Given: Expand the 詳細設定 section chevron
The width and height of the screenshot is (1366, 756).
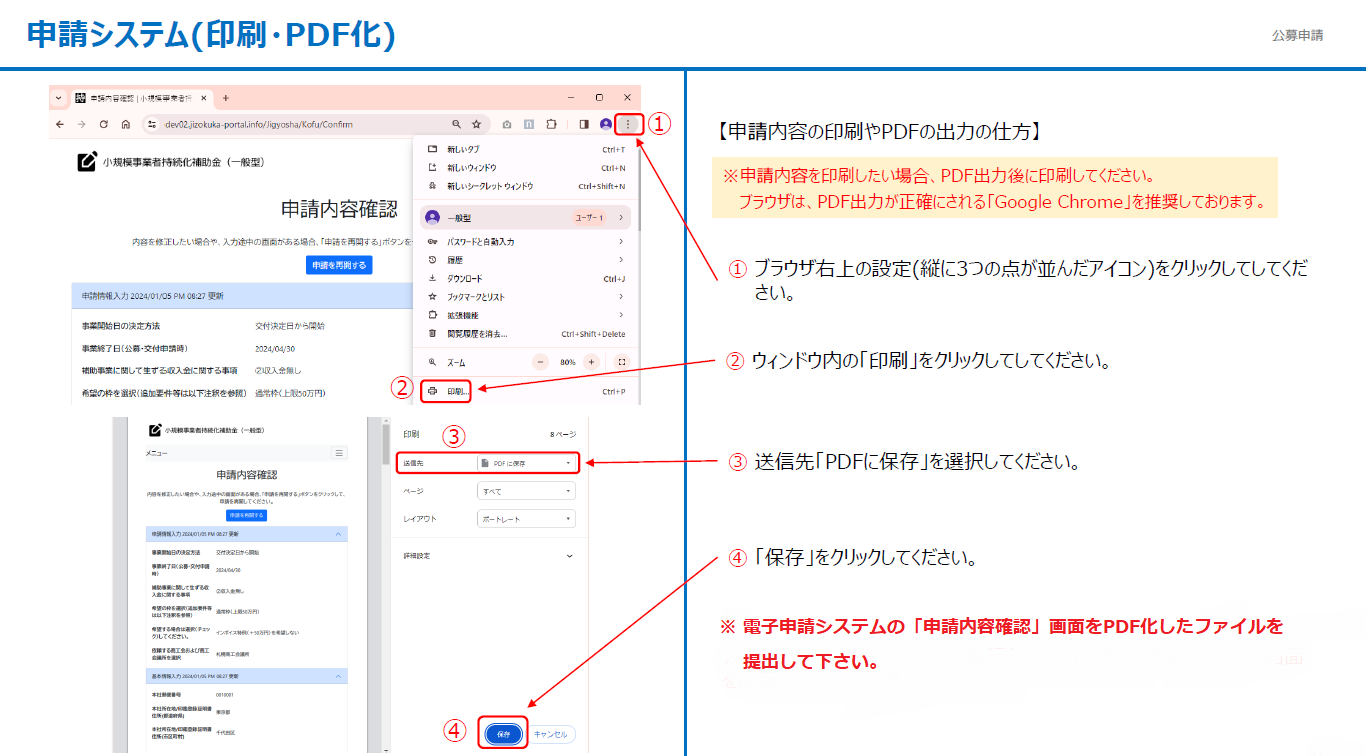Looking at the screenshot, I should coord(570,556).
